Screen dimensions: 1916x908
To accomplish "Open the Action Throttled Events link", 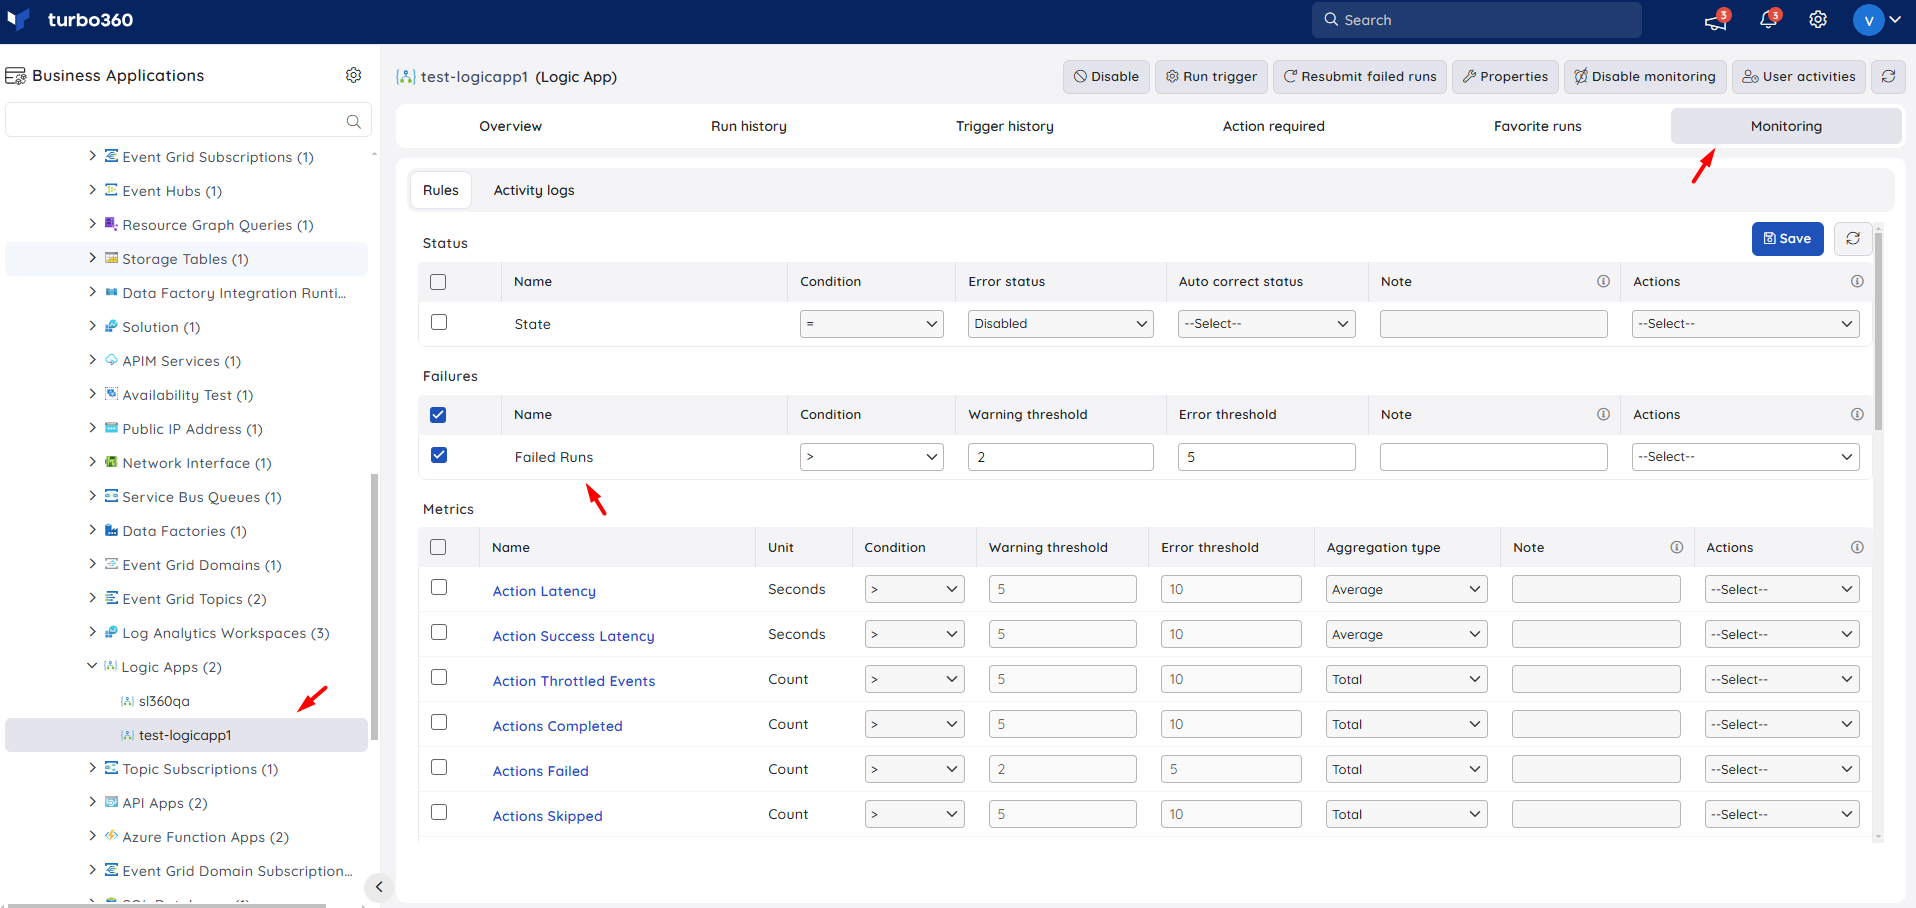I will click(x=574, y=681).
